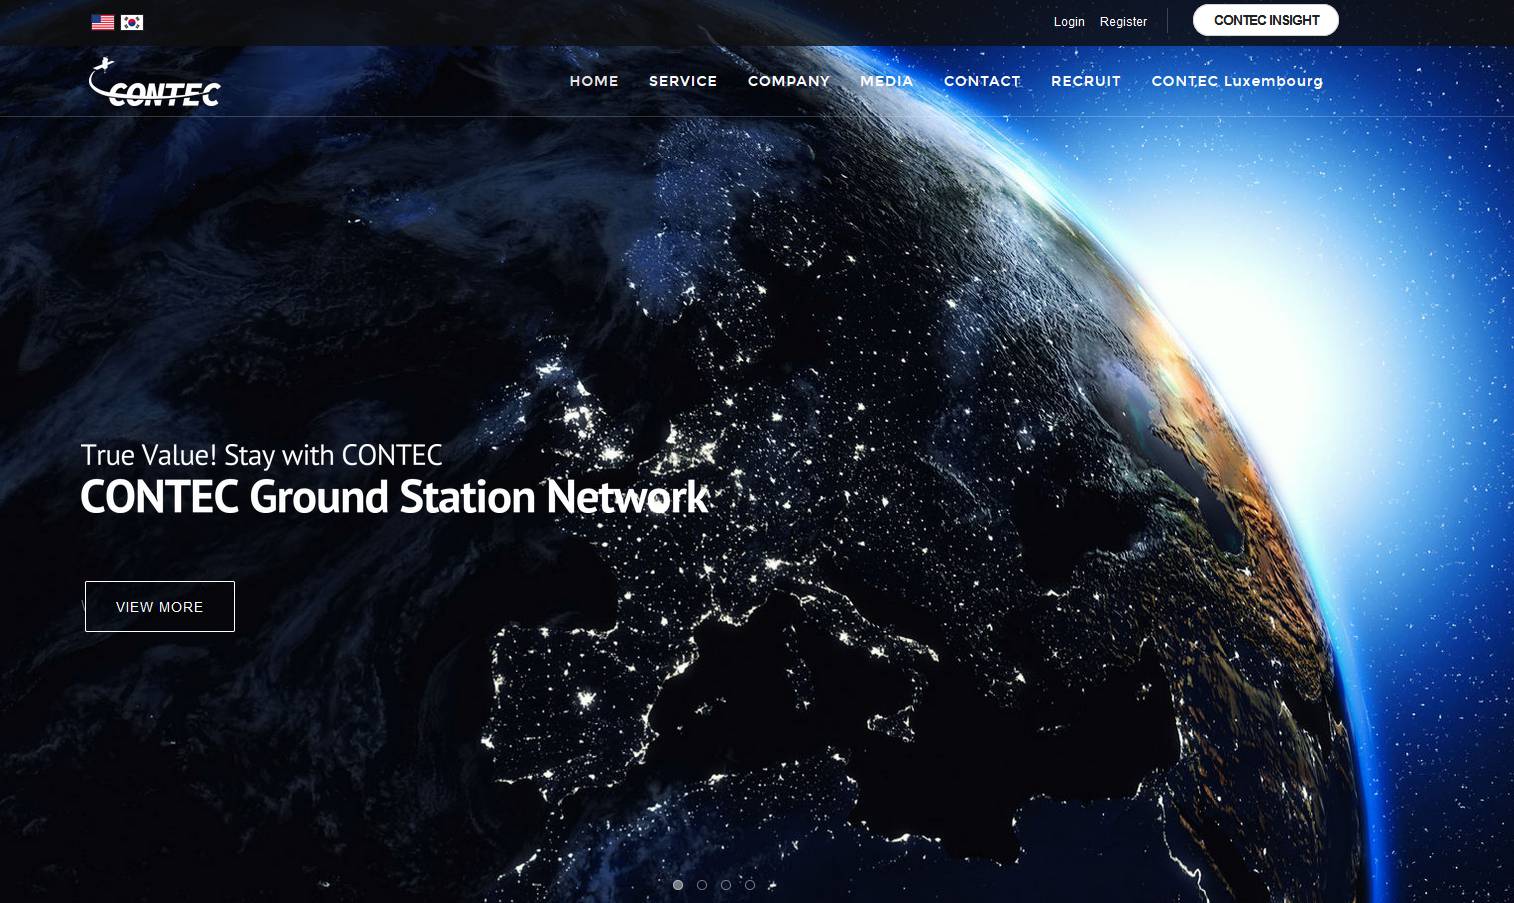Image resolution: width=1514 pixels, height=903 pixels.
Task: Switch language with the US flag icon
Action: coord(103,22)
